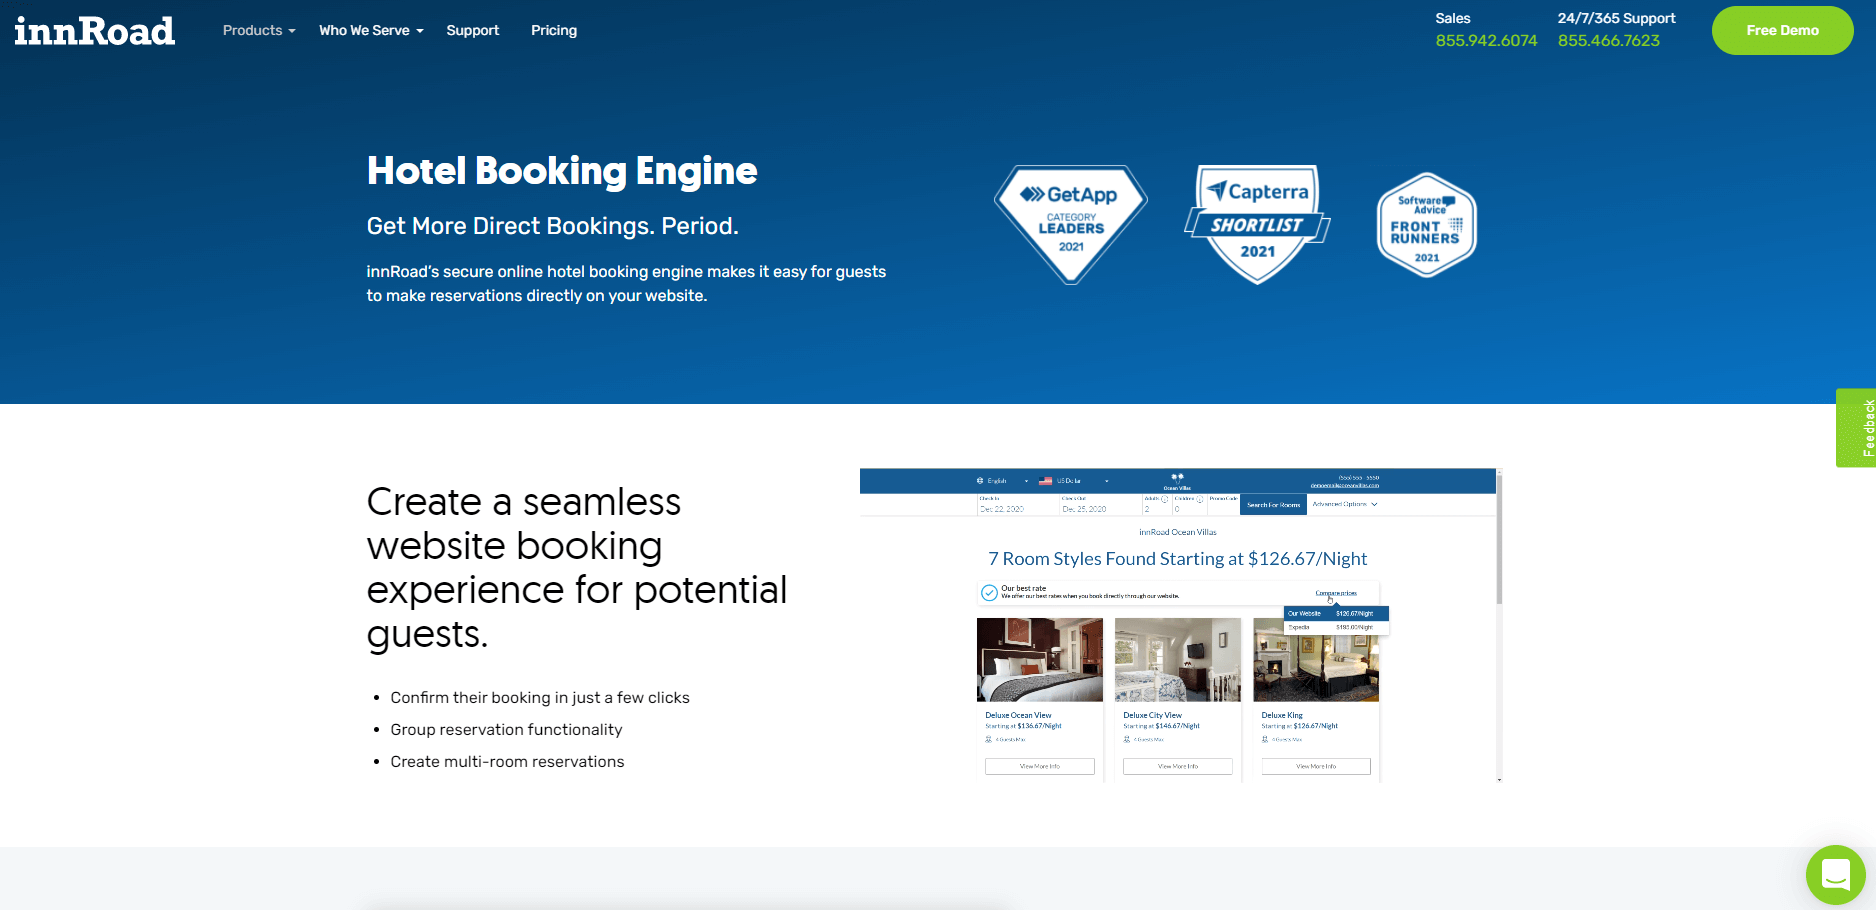Screen dimensions: 1876x910
Task: Open the Products dropdown menu
Action: pos(259,31)
